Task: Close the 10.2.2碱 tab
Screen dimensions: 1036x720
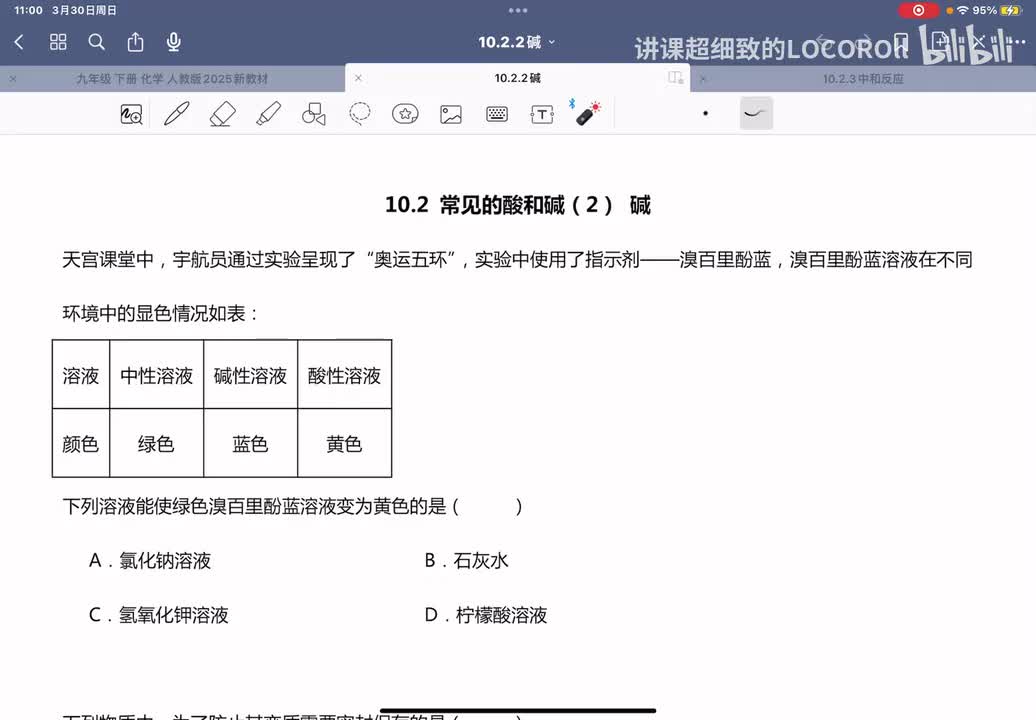Action: (358, 78)
